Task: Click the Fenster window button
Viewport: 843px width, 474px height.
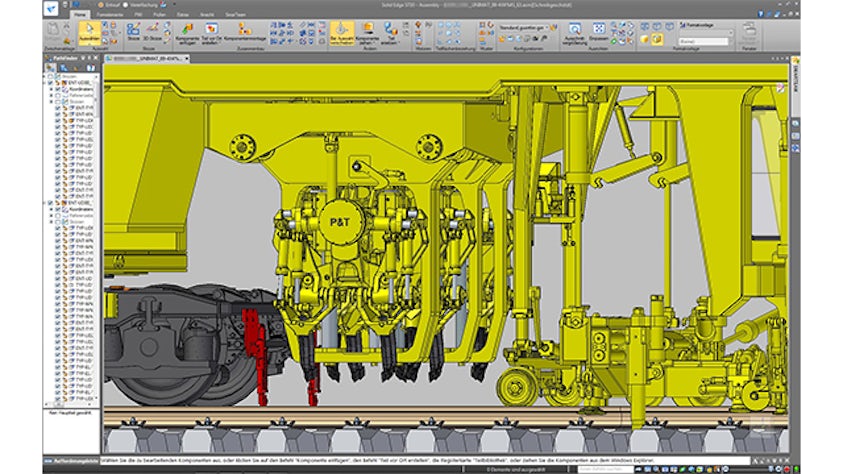Action: tap(749, 33)
